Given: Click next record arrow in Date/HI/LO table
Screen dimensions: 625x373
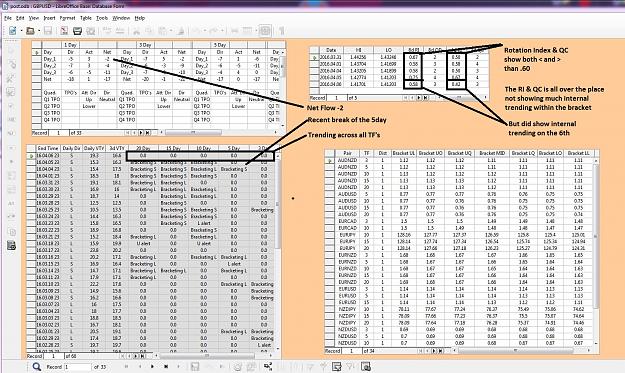Looking at the screenshot, I should tap(419, 98).
